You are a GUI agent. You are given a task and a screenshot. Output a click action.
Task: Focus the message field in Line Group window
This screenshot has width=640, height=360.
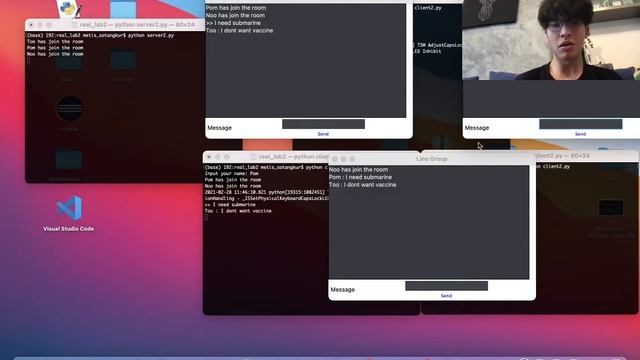coord(447,286)
